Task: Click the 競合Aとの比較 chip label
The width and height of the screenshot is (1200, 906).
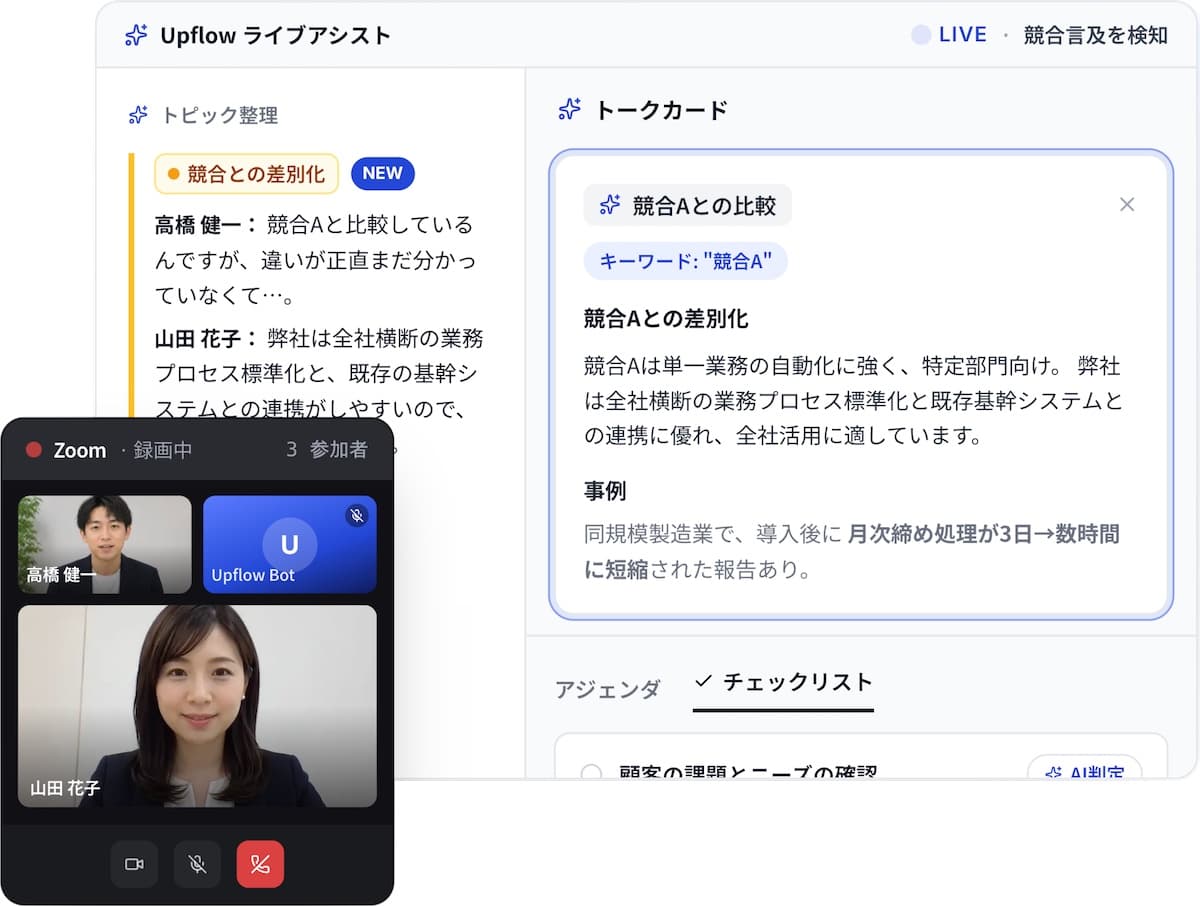Action: tap(704, 206)
